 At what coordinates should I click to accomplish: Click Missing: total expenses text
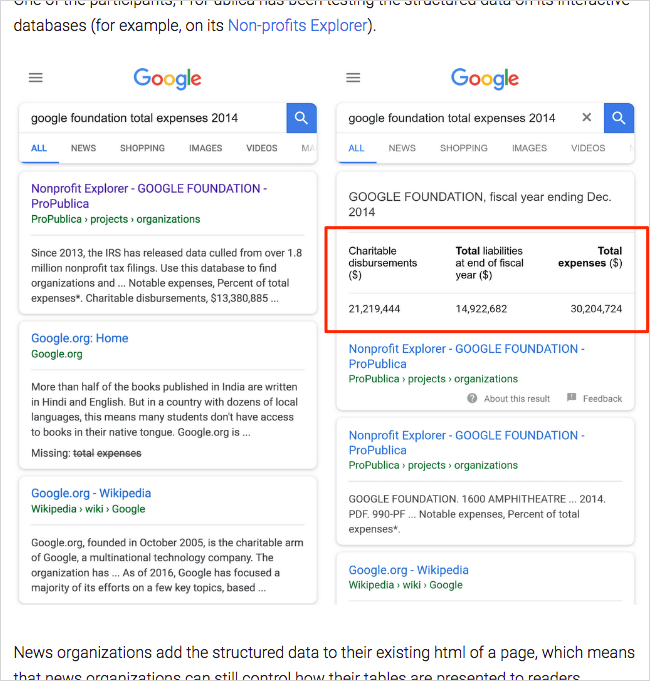pyautogui.click(x=86, y=453)
